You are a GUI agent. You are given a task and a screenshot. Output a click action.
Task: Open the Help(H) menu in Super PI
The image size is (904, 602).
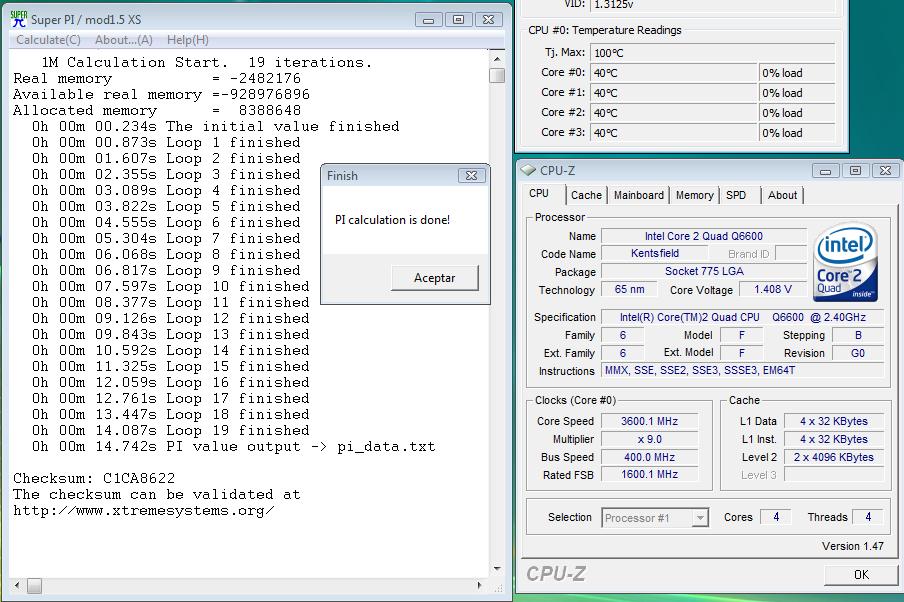[x=188, y=40]
